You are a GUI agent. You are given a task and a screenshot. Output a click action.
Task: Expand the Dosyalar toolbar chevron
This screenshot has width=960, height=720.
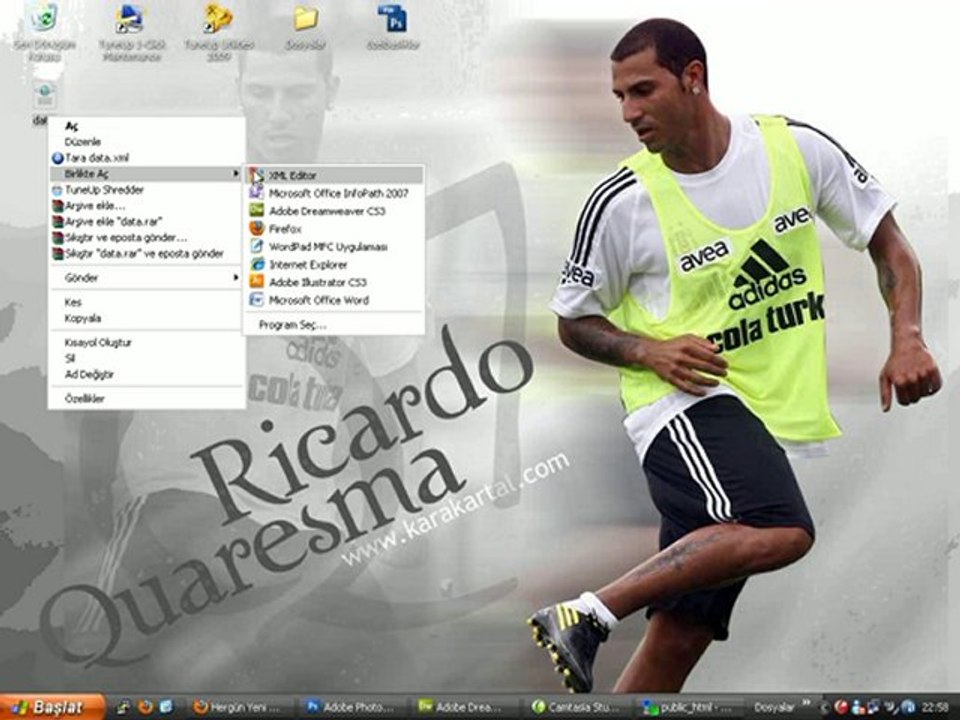click(x=806, y=703)
